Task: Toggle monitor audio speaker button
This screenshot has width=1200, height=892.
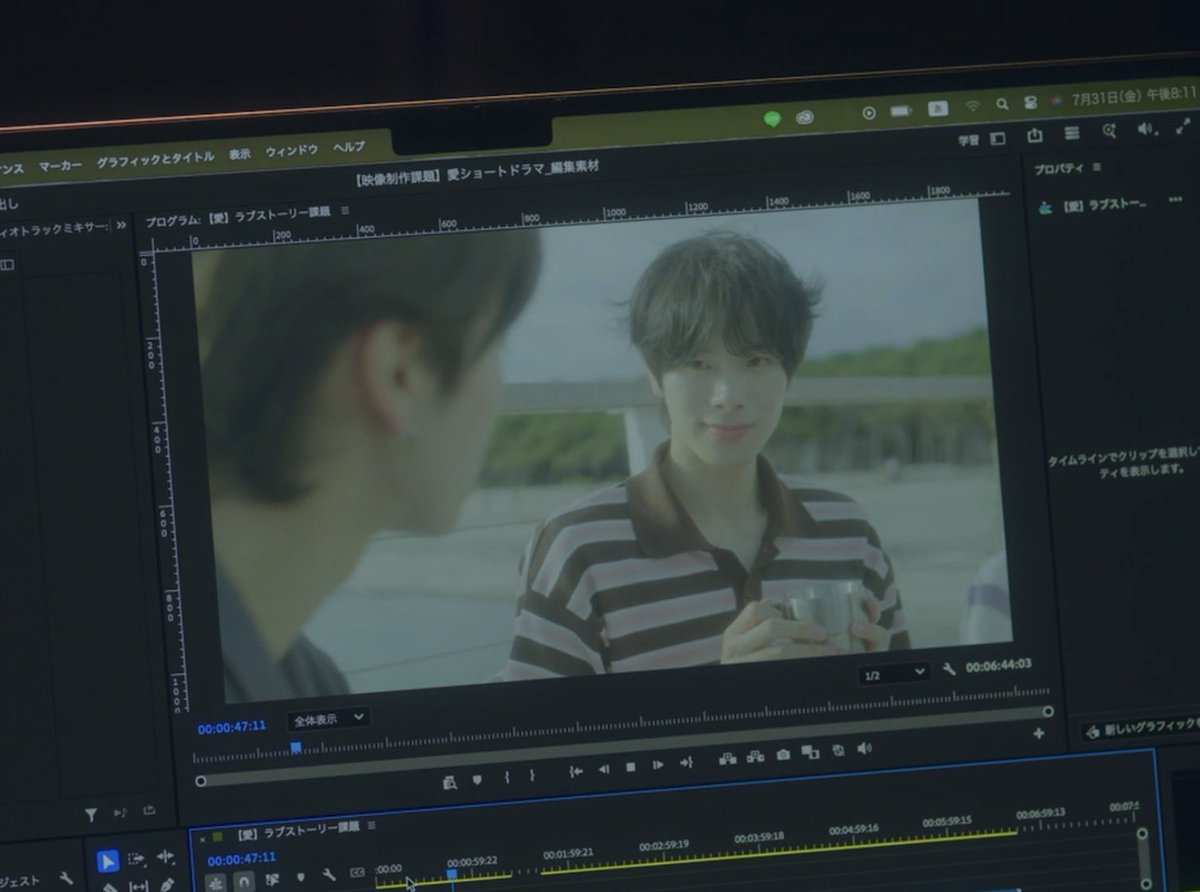Action: click(865, 748)
